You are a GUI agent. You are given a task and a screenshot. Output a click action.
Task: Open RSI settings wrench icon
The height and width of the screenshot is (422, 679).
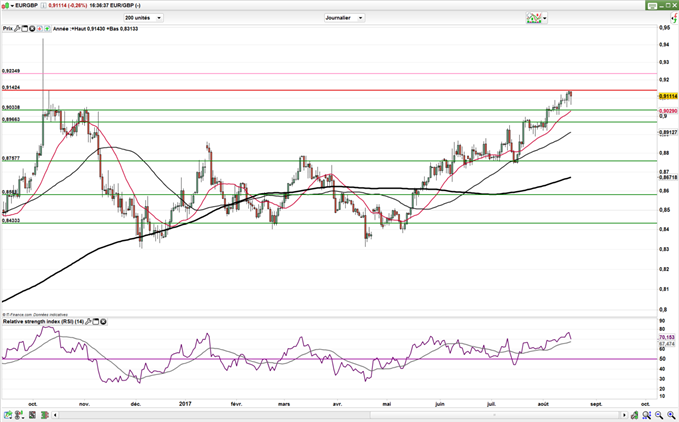[x=89, y=322]
